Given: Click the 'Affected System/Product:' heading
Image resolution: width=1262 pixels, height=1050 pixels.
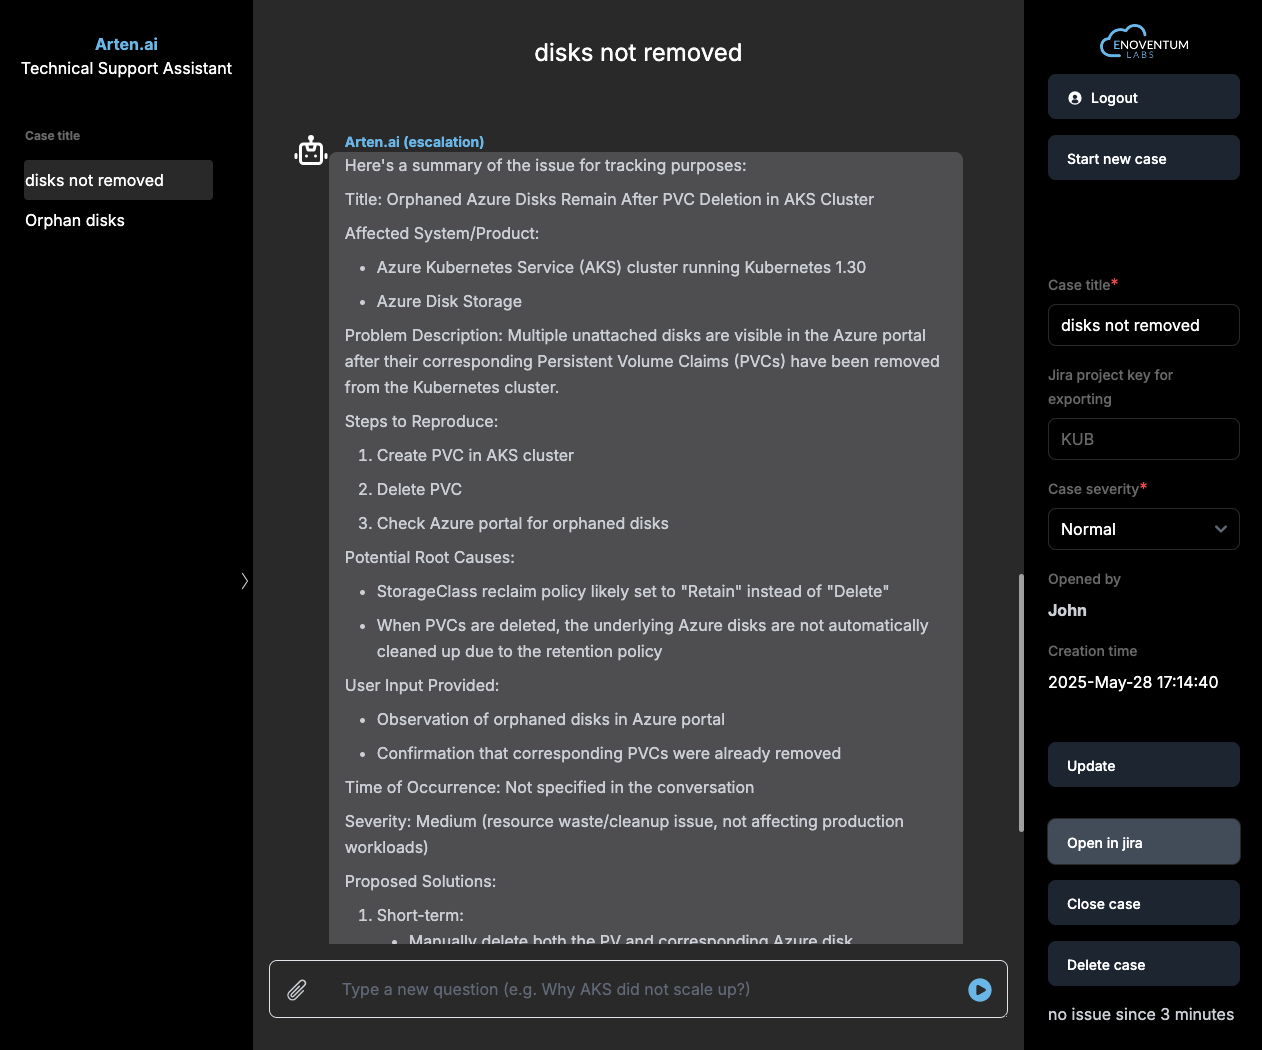Looking at the screenshot, I should pos(442,233).
